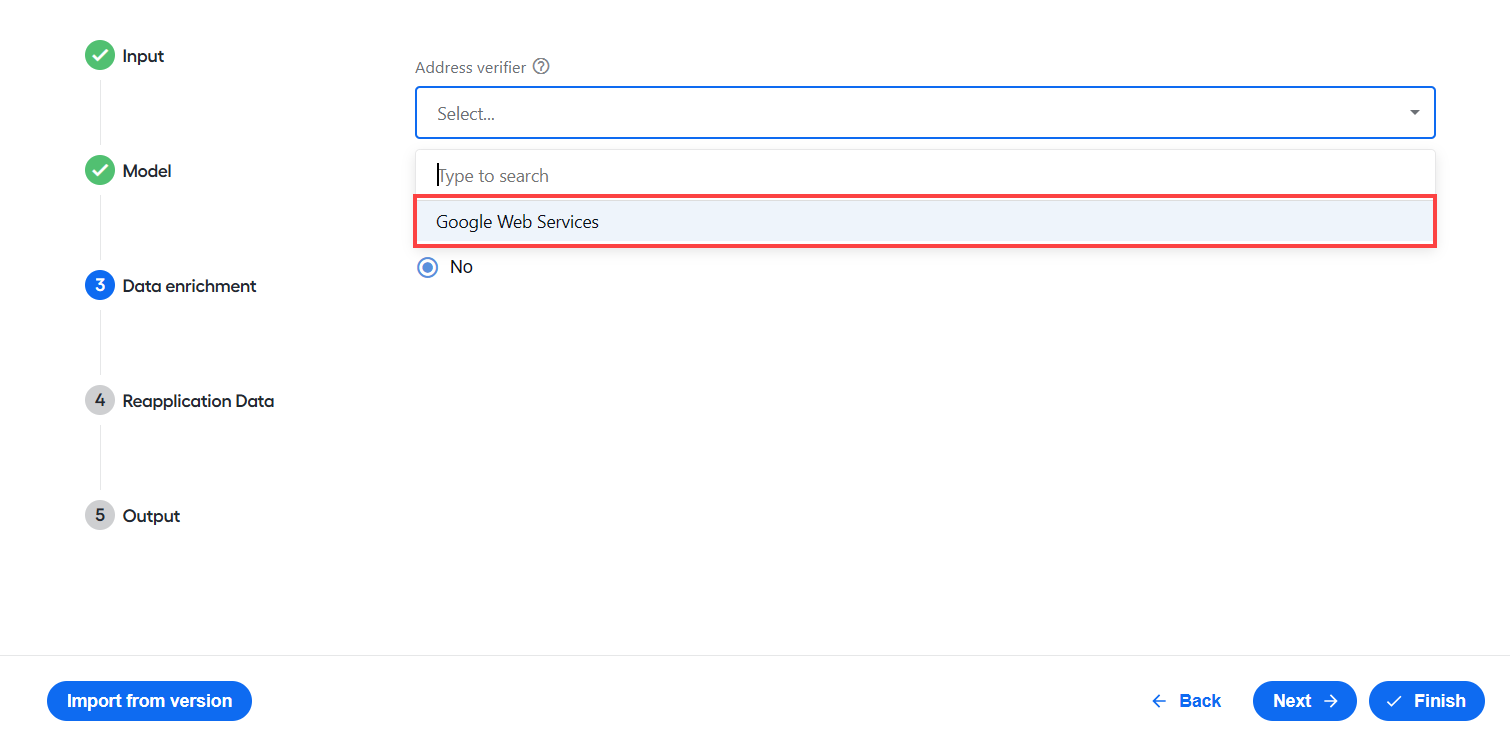Click the step 5 circle icon
Screen dimensions: 1511x735
(100, 516)
